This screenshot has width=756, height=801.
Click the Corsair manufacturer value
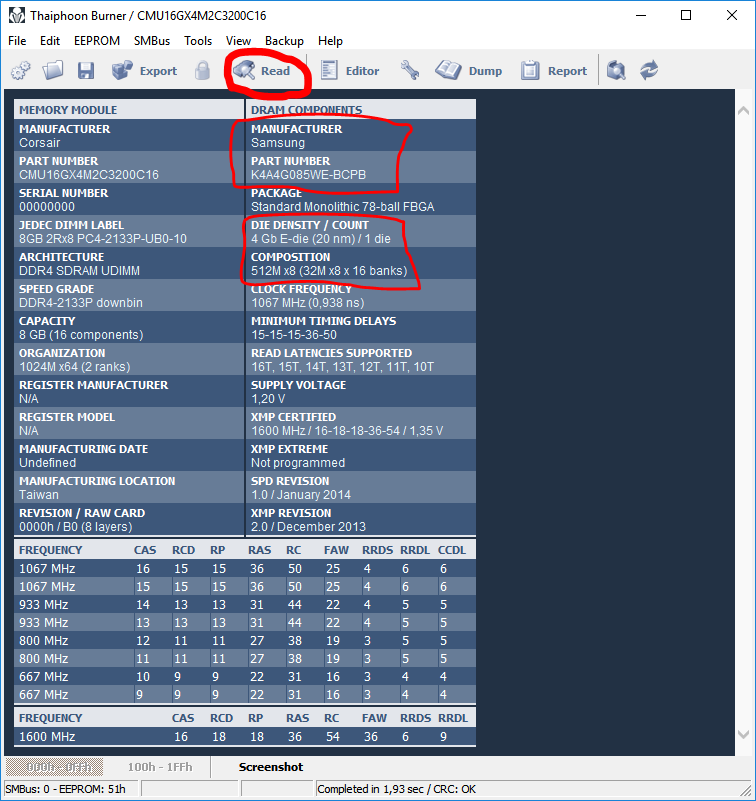pyautogui.click(x=40, y=143)
